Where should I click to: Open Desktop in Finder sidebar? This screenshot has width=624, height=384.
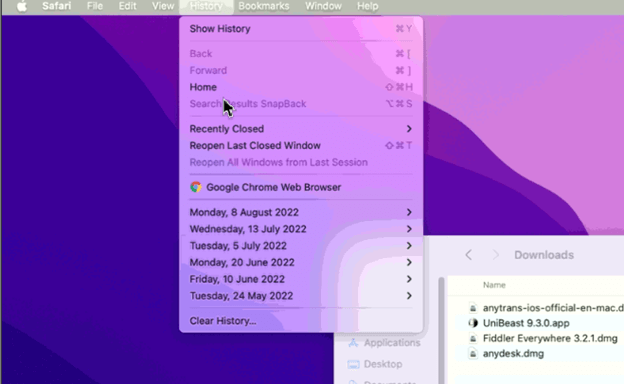click(x=375, y=364)
